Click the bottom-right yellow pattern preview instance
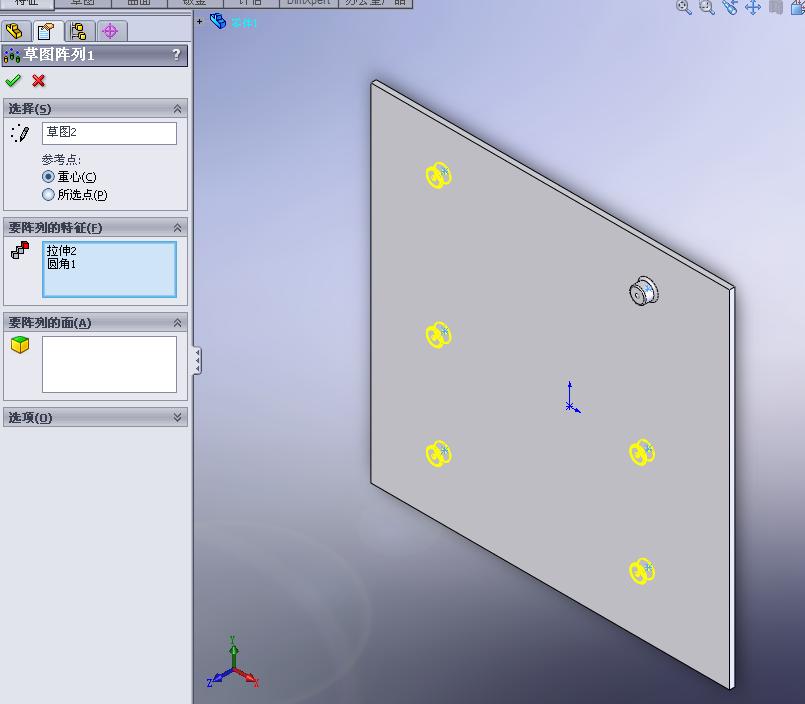Screen dimensions: 805x704 [642, 571]
